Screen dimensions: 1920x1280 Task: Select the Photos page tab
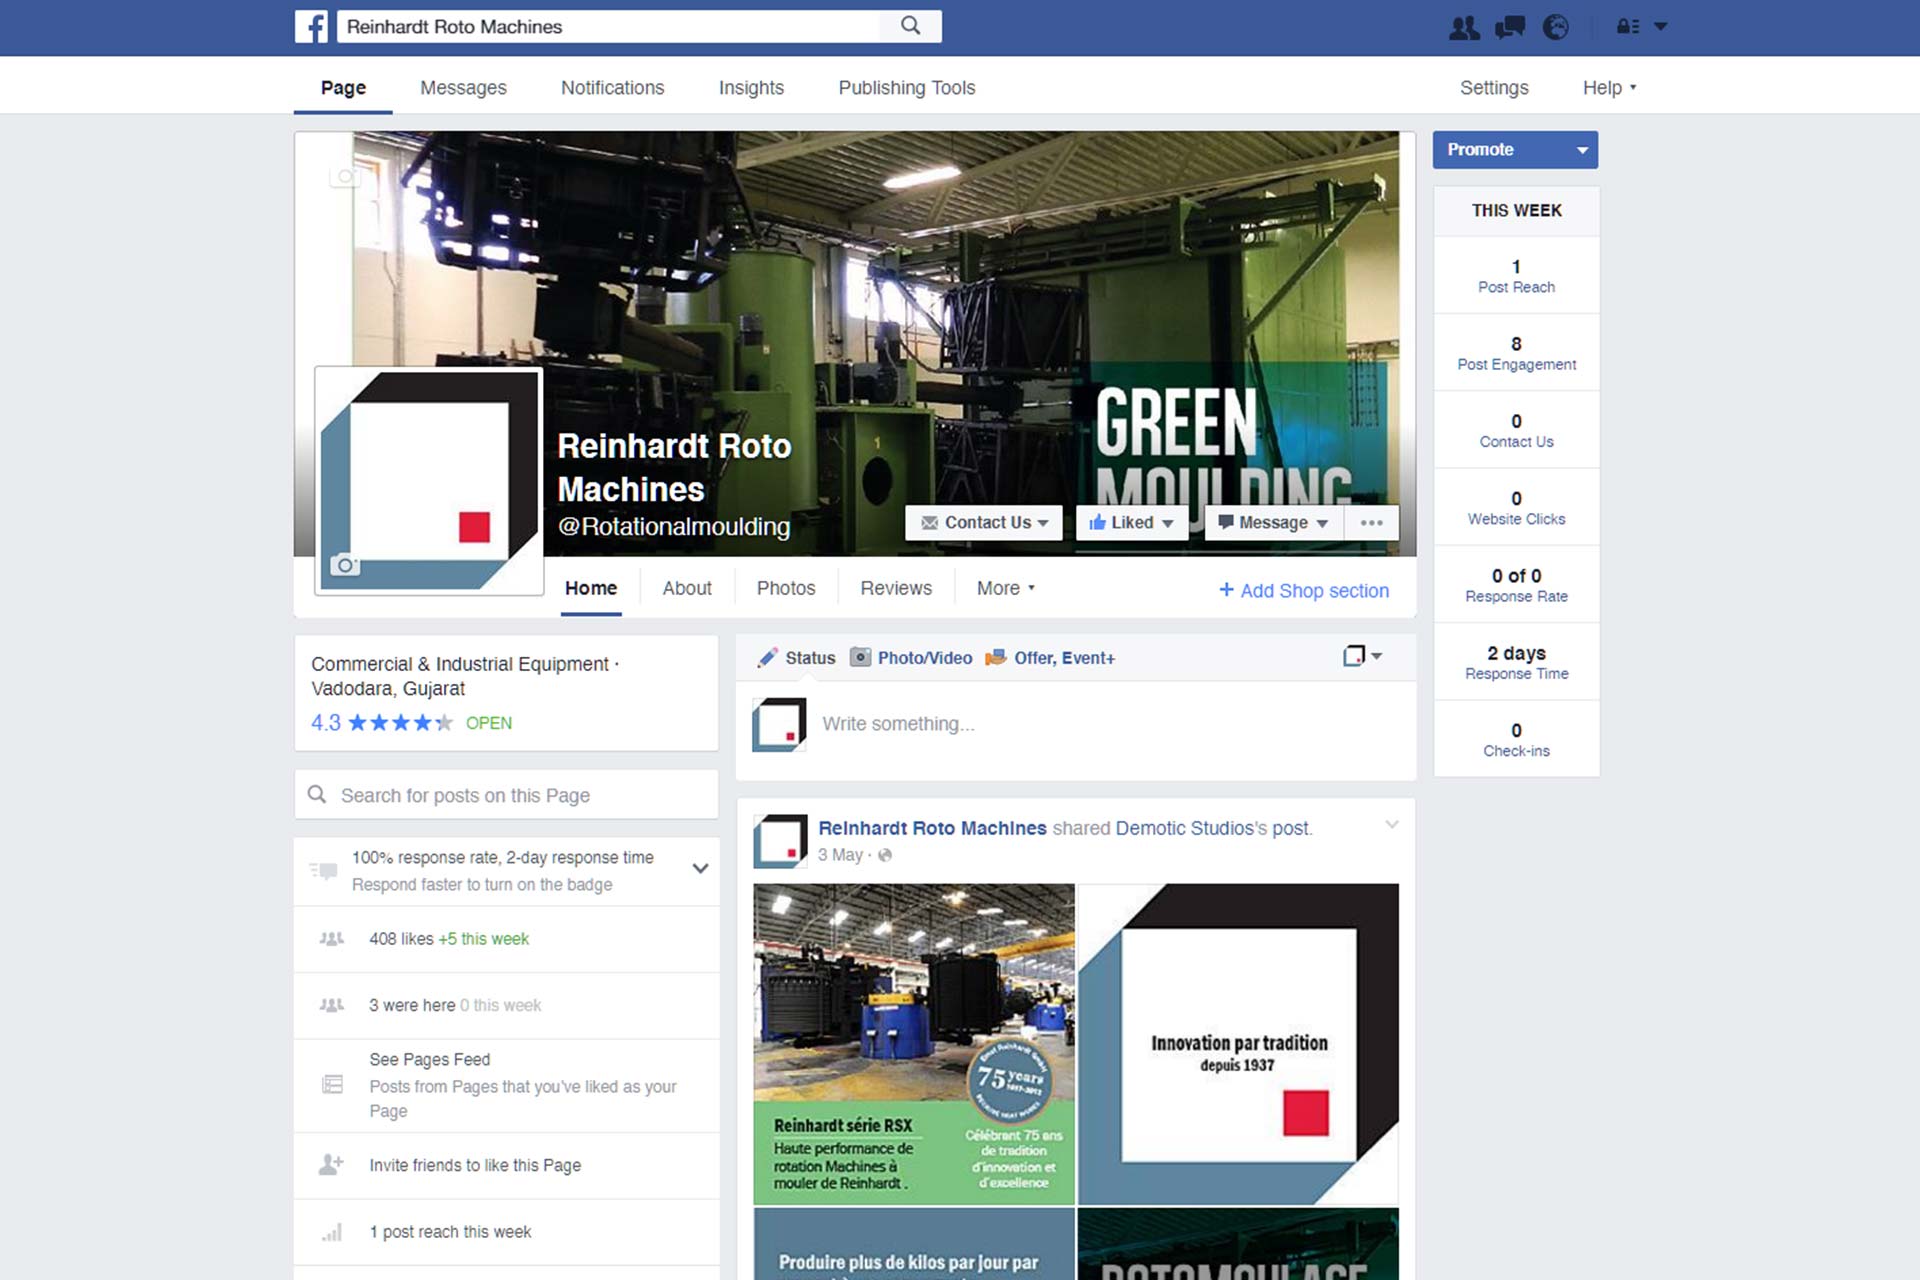tap(786, 588)
